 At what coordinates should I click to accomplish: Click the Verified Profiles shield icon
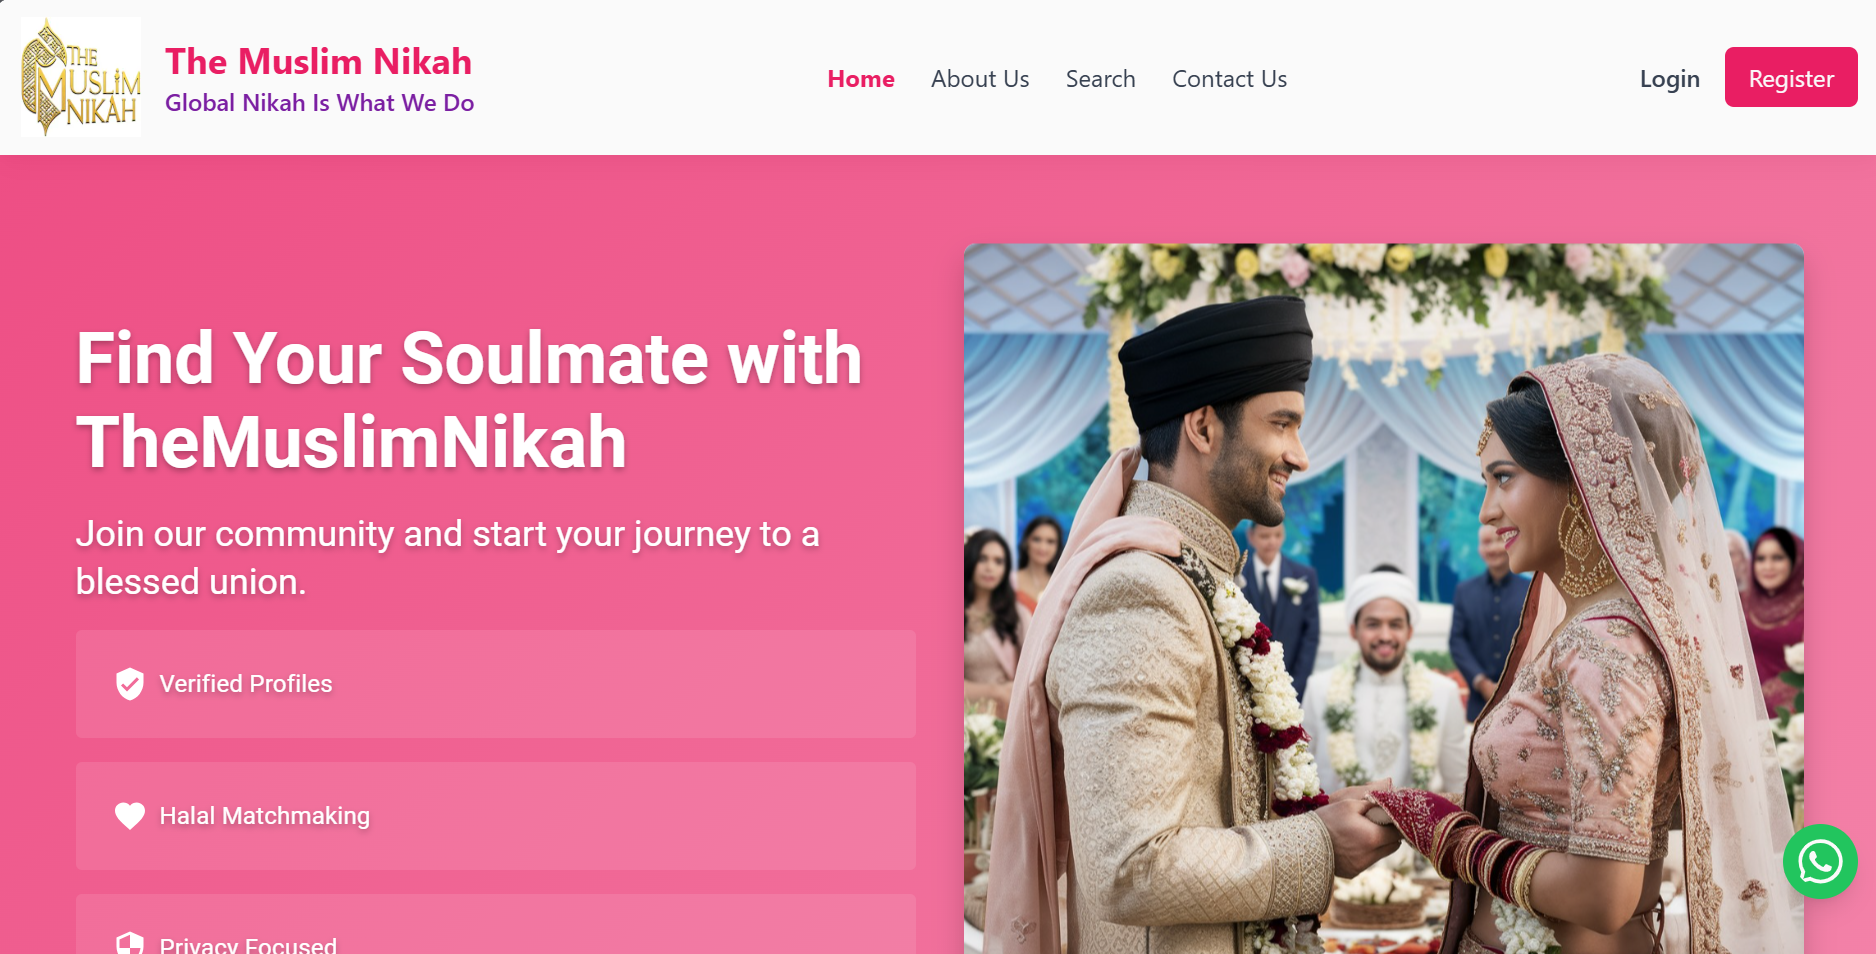(130, 684)
